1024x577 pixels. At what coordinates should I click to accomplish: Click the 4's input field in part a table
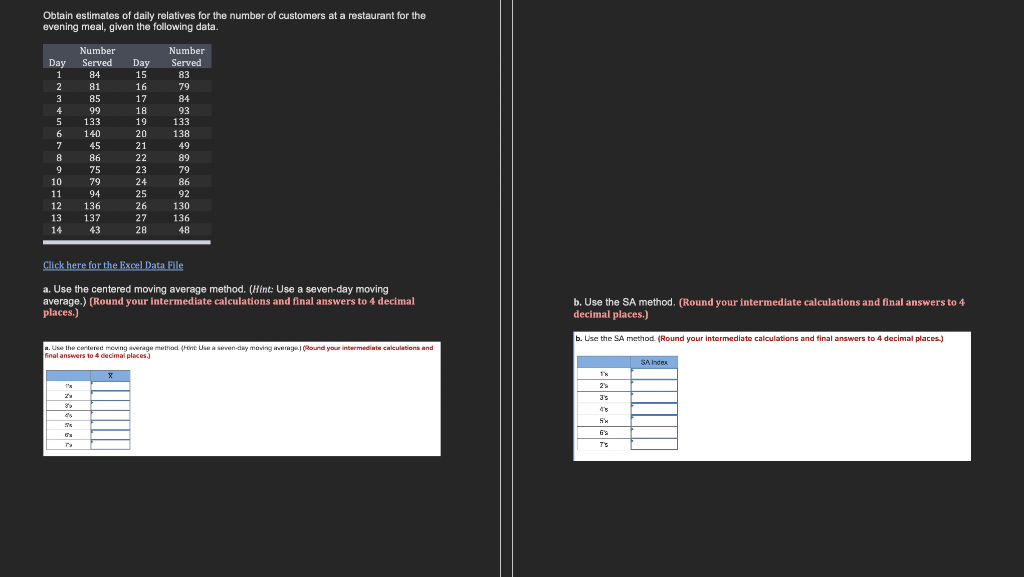coord(110,415)
